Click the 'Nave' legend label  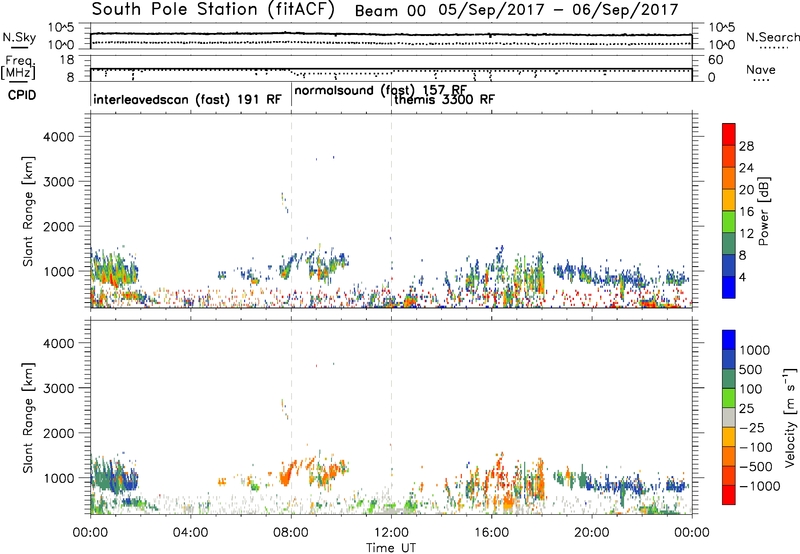(x=761, y=69)
